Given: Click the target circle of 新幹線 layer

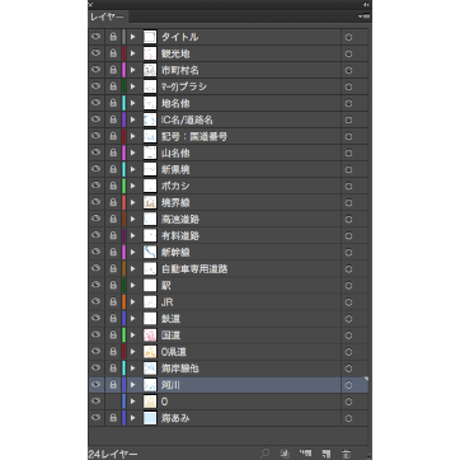Looking at the screenshot, I should point(349,252).
